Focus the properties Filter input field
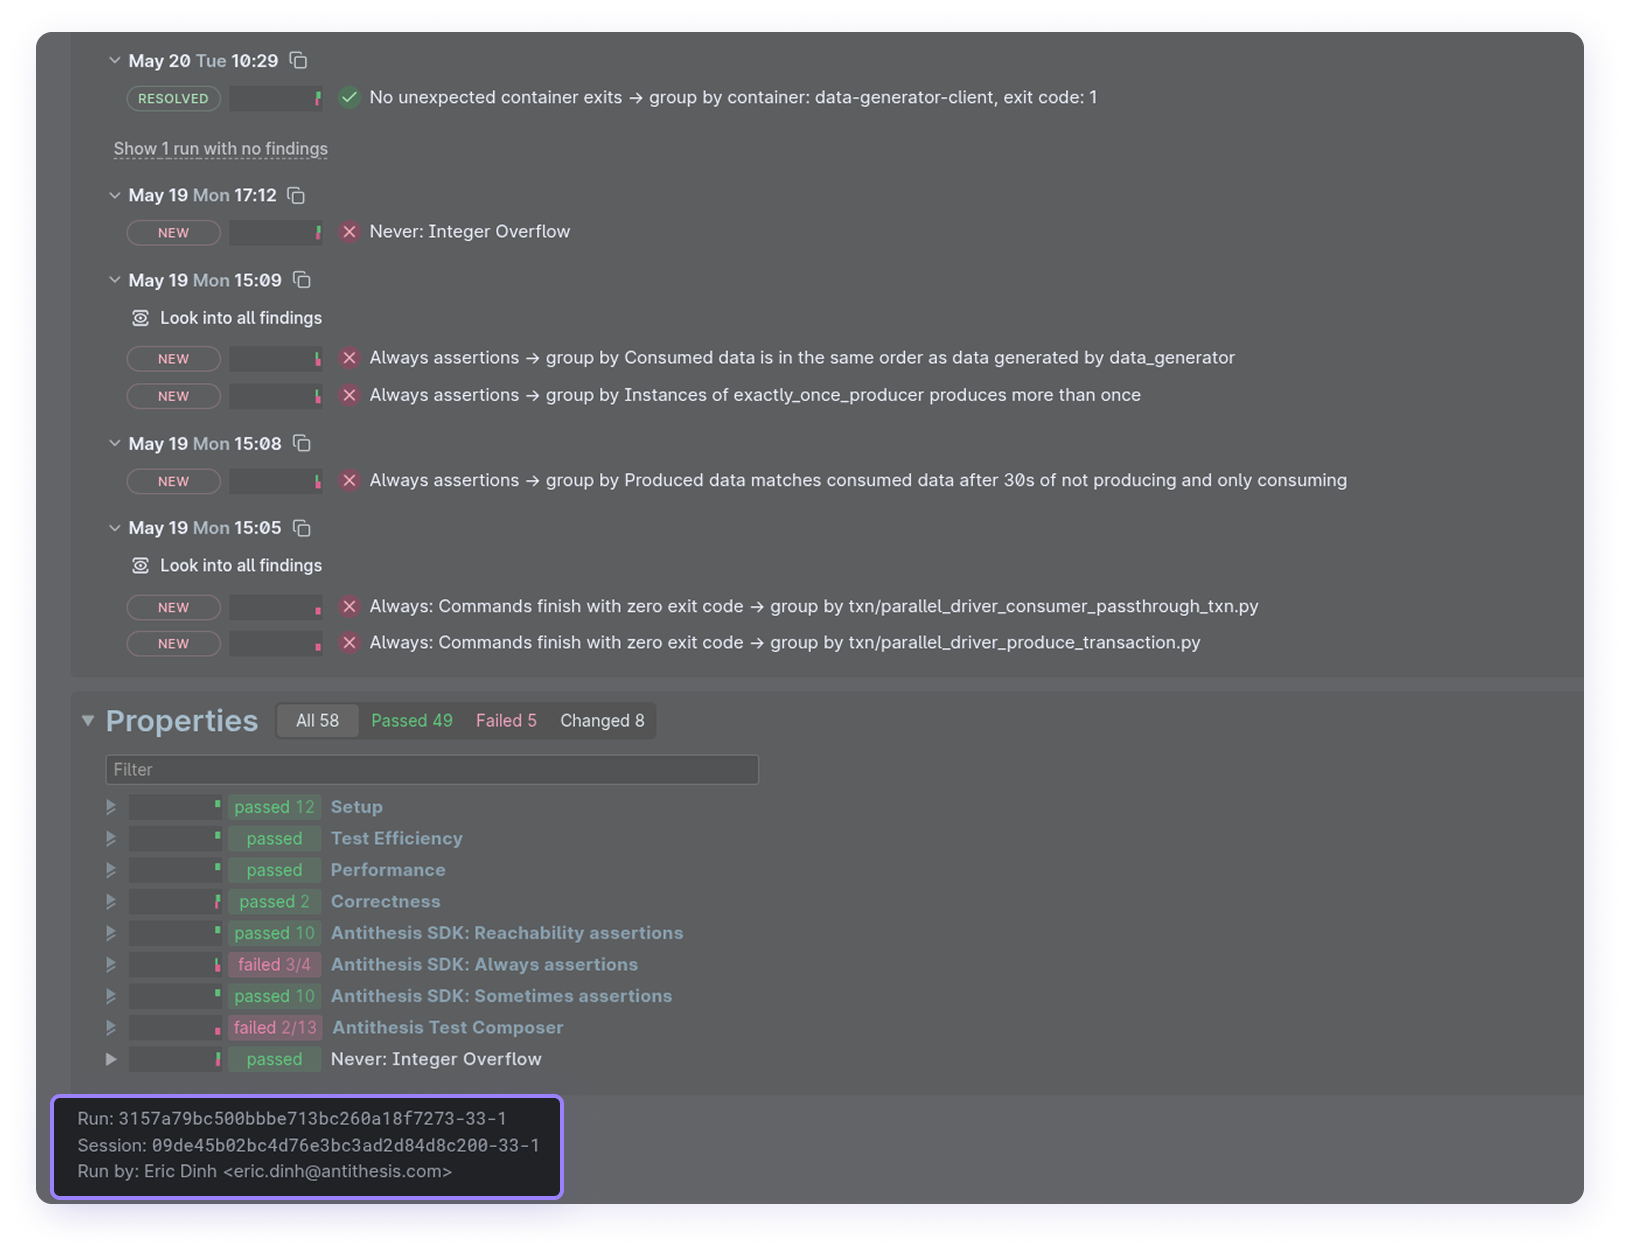 point(432,769)
